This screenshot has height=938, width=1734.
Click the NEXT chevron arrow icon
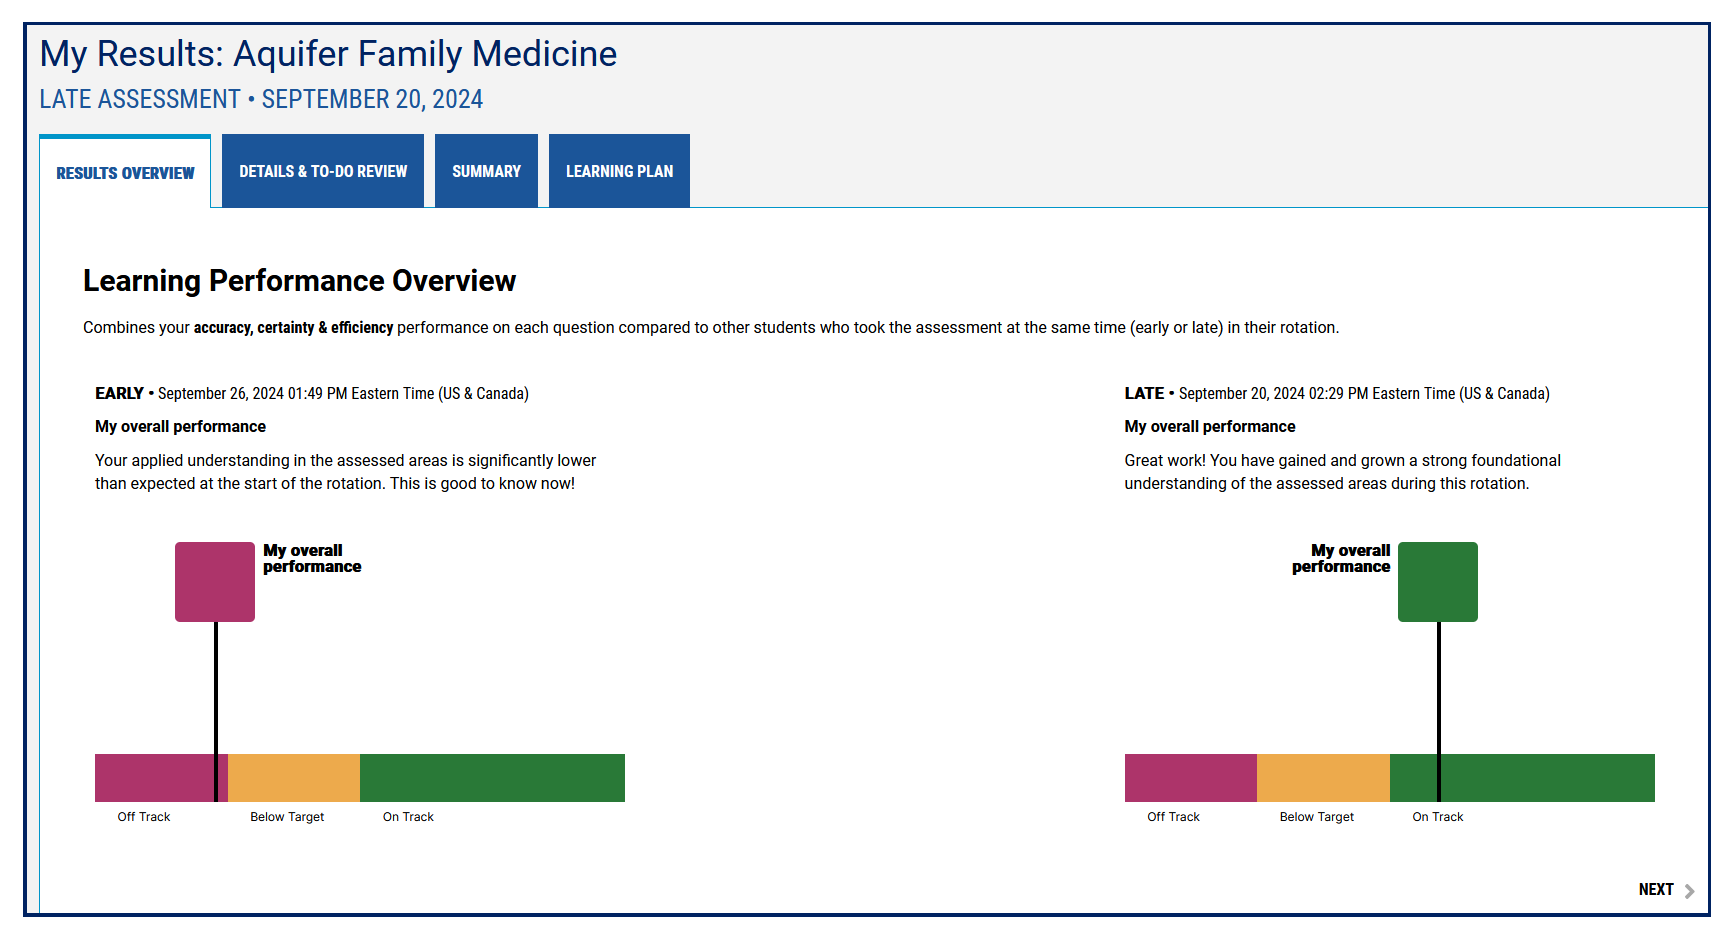pyautogui.click(x=1690, y=889)
